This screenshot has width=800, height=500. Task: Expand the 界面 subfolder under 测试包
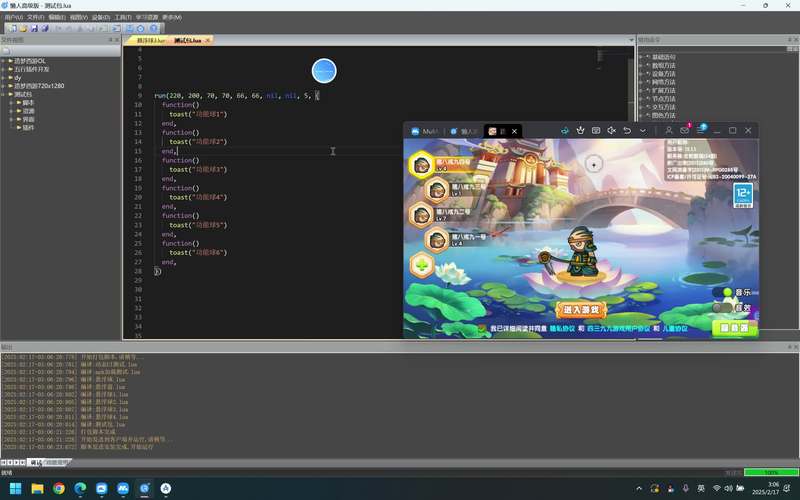click(x=11, y=119)
